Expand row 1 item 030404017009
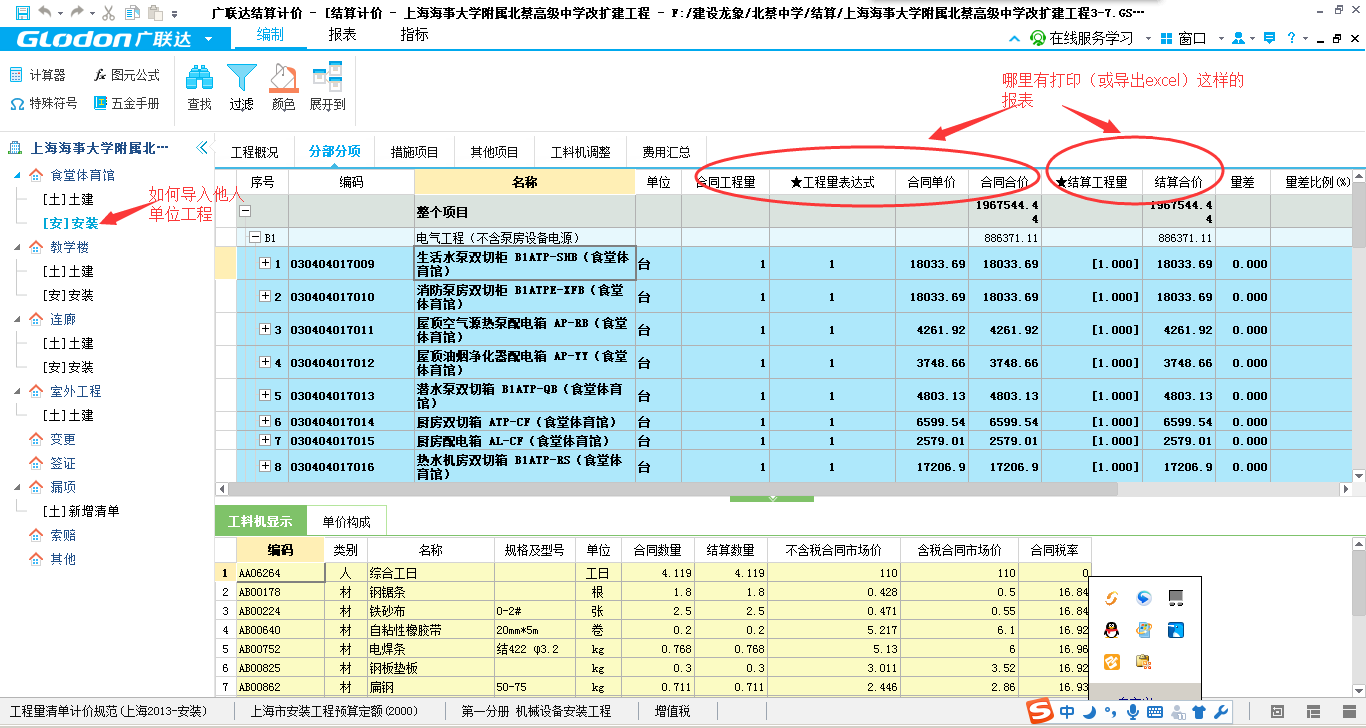This screenshot has width=1366, height=728. click(265, 264)
